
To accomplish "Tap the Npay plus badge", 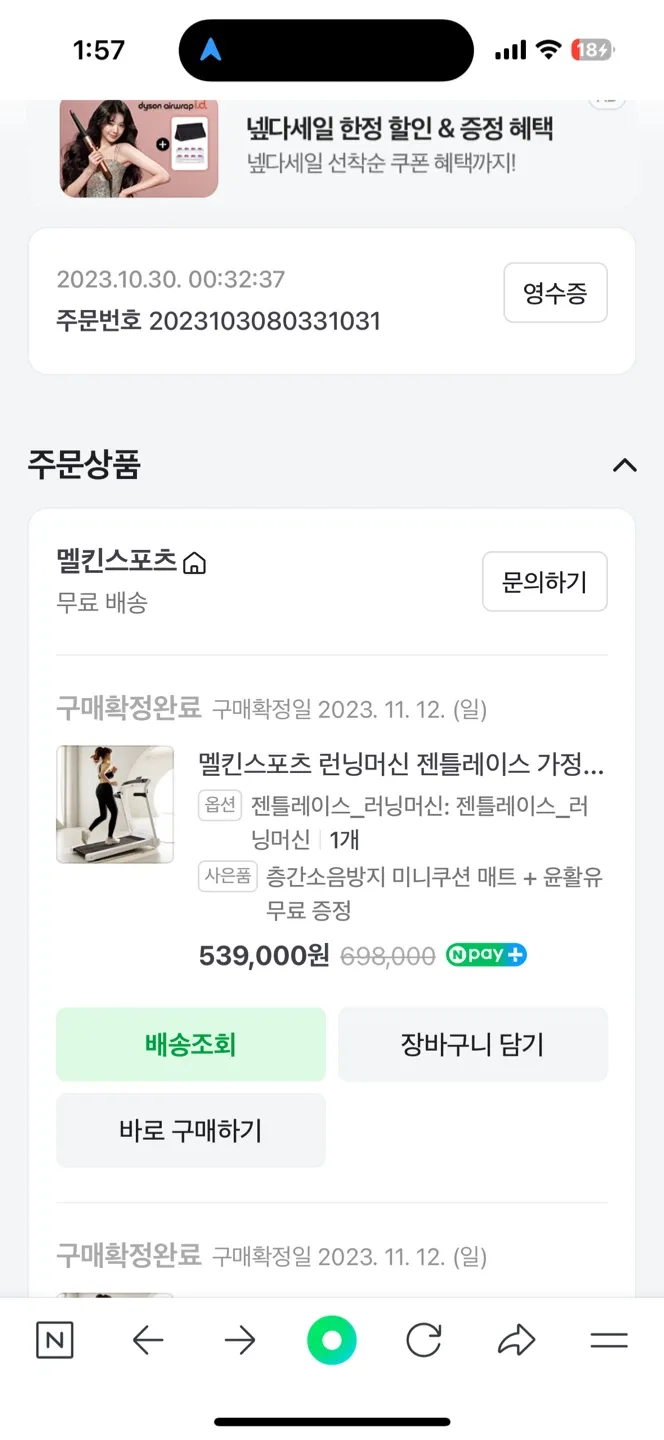I will [486, 955].
